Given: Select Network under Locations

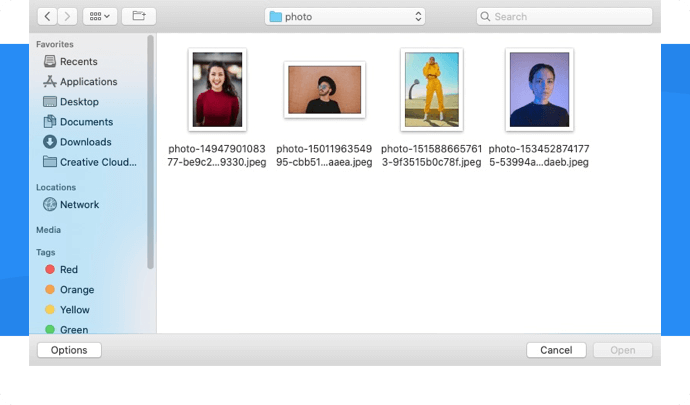Looking at the screenshot, I should pyautogui.click(x=71, y=204).
